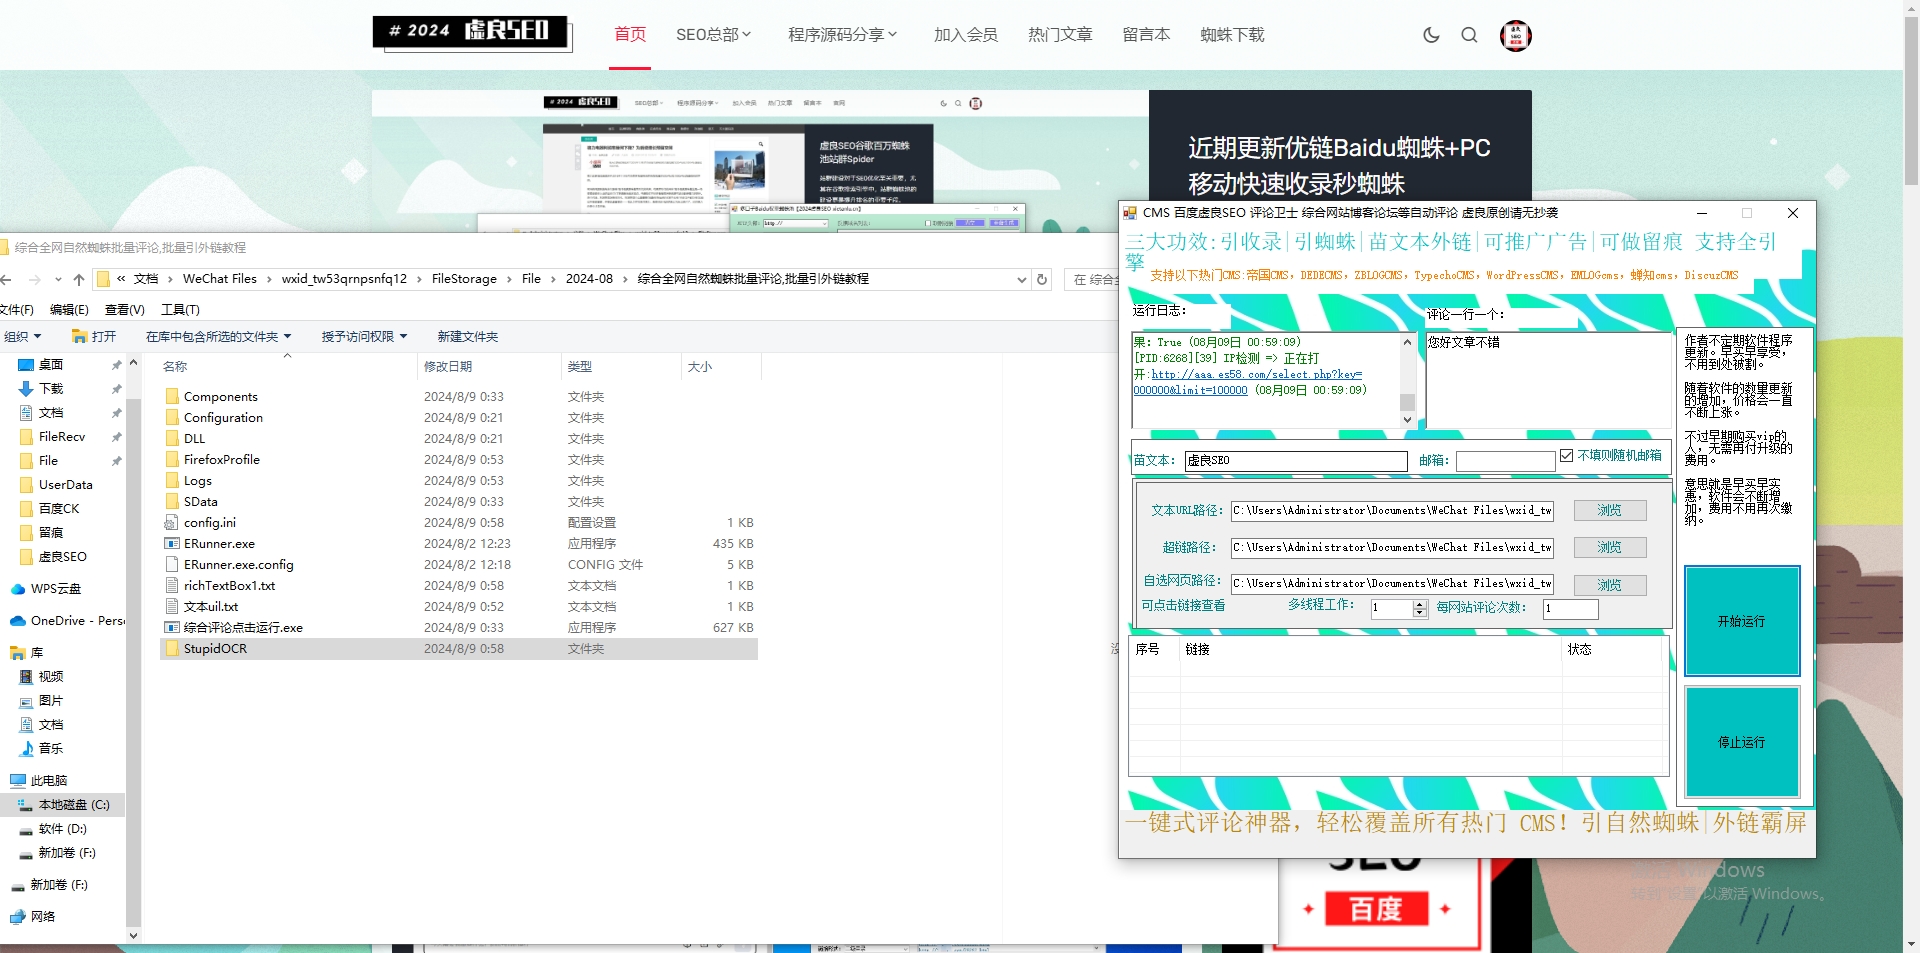Open recent locations arrow in Explorer

[58, 279]
